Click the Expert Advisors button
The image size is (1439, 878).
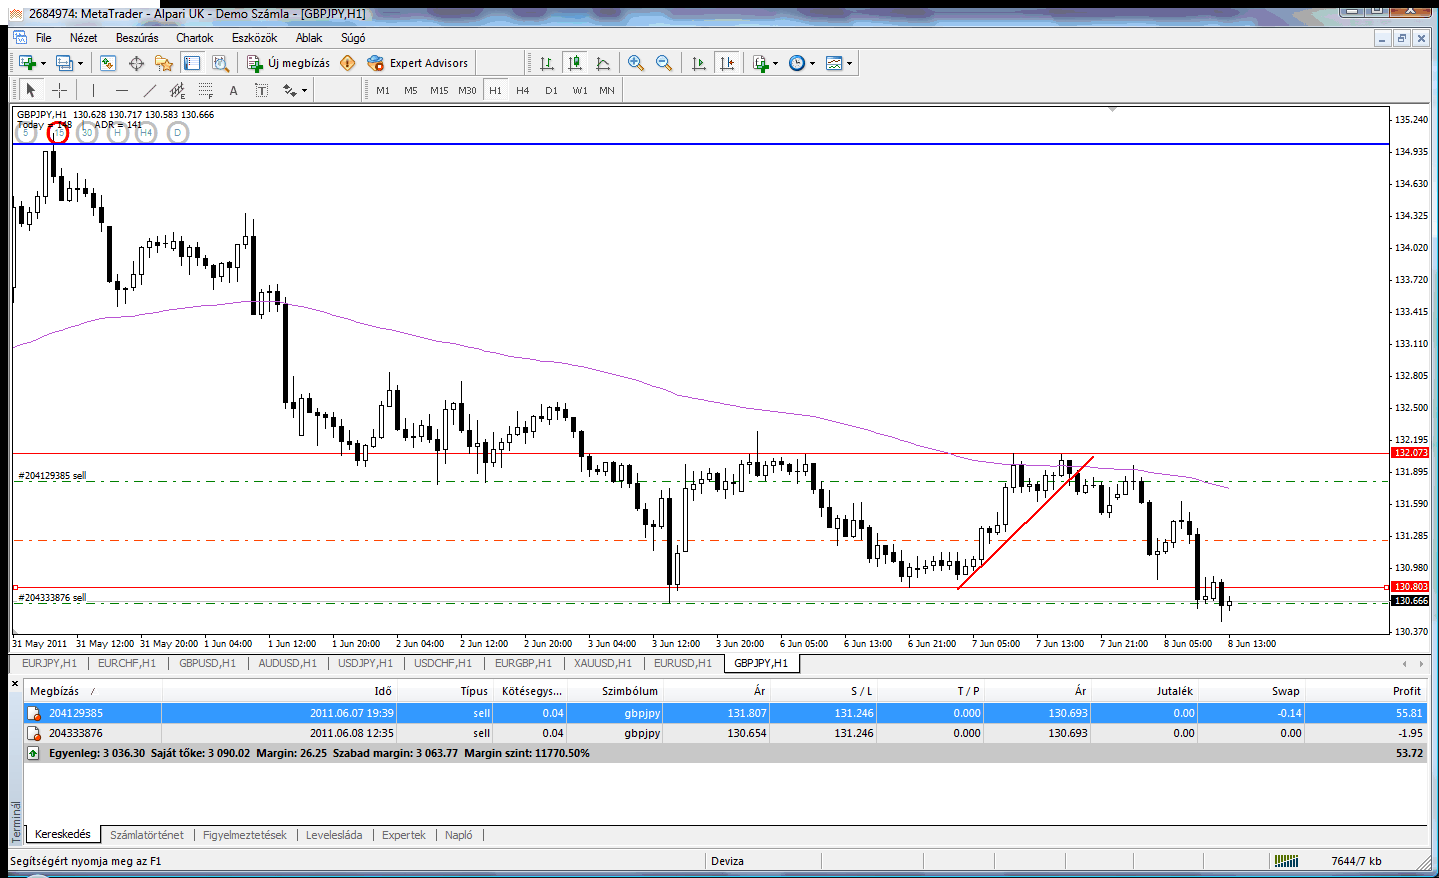(418, 63)
